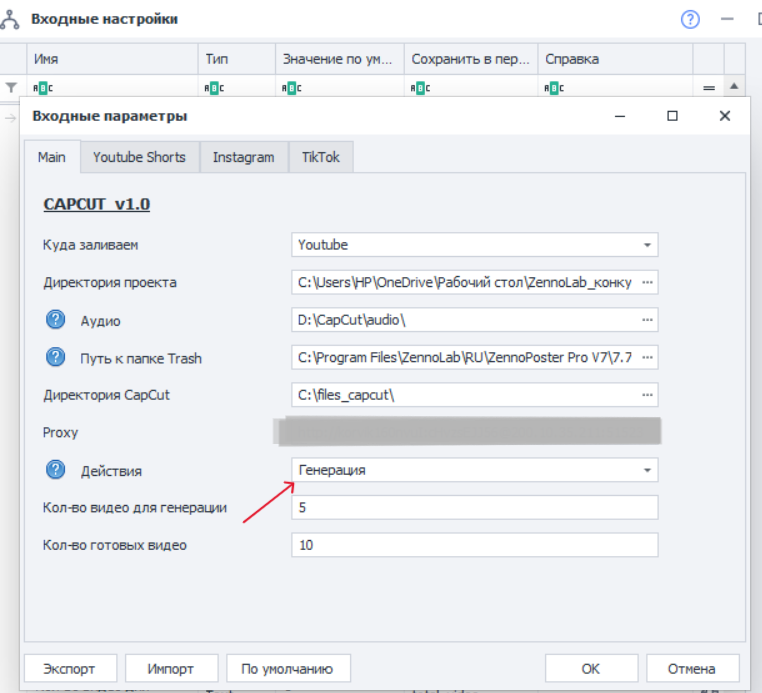This screenshot has height=693, width=762.
Task: Open help in Входные настройки title bar
Action: 690,19
